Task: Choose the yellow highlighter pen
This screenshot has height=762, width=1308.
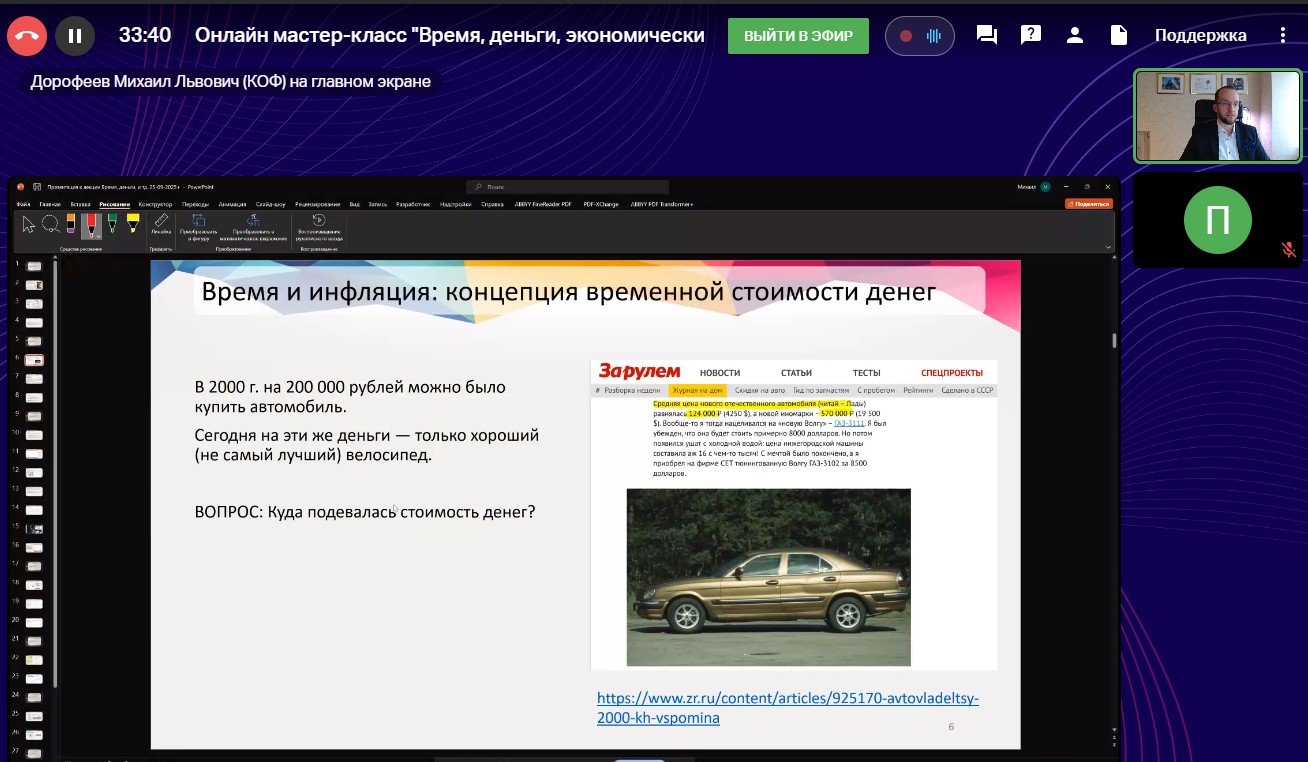Action: 133,223
